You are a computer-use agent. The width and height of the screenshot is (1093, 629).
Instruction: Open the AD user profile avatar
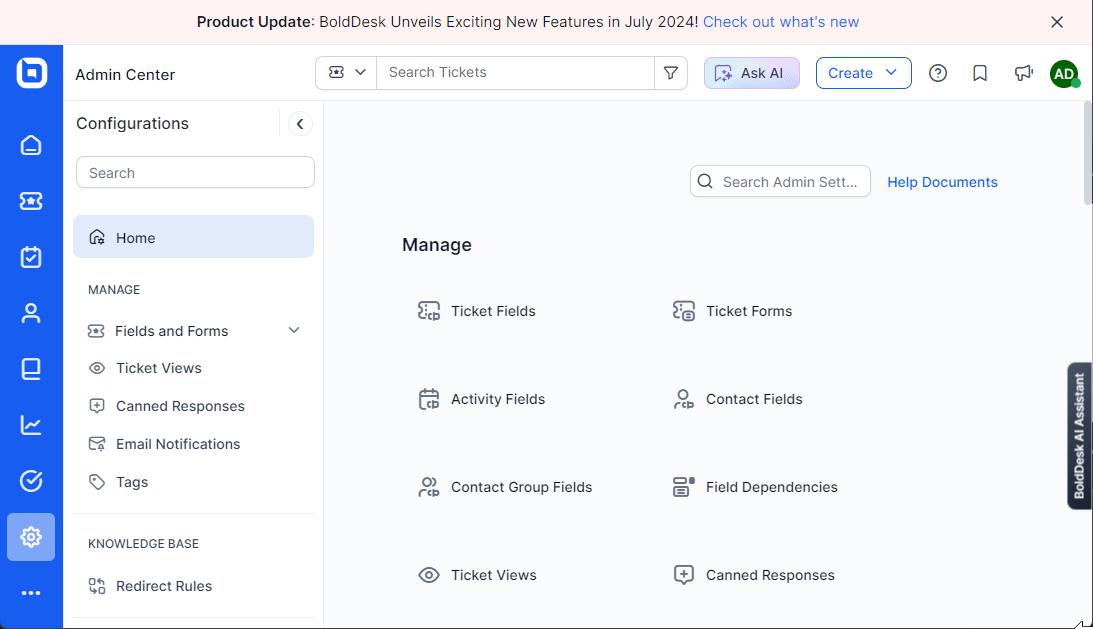(1064, 73)
